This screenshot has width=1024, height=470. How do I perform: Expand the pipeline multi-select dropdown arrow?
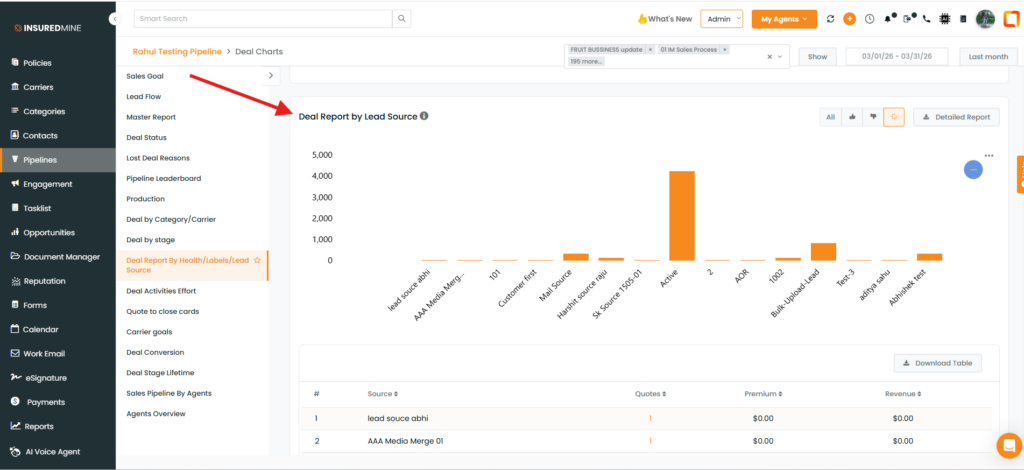tap(780, 57)
